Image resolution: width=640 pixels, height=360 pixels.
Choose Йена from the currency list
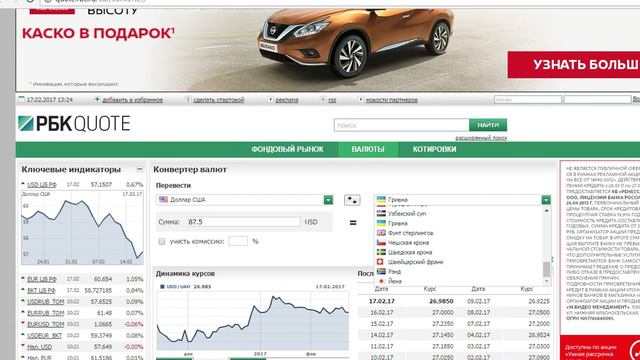coord(389,281)
